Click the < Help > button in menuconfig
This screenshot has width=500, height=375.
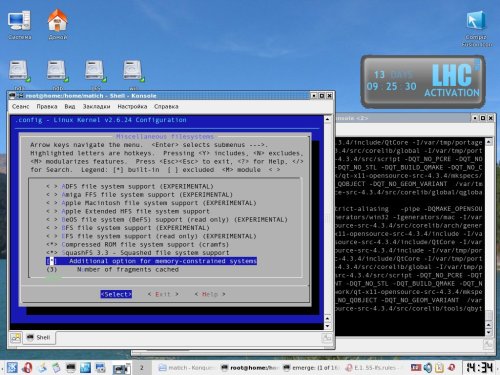click(210, 294)
